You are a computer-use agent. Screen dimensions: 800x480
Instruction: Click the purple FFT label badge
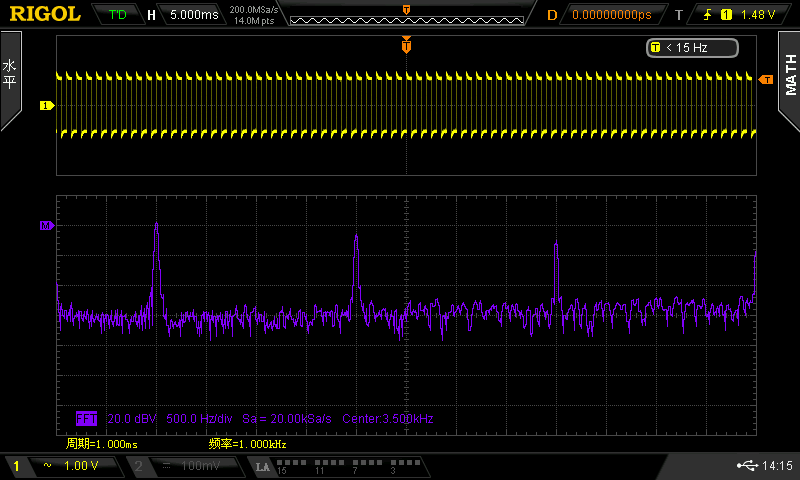[x=88, y=418]
